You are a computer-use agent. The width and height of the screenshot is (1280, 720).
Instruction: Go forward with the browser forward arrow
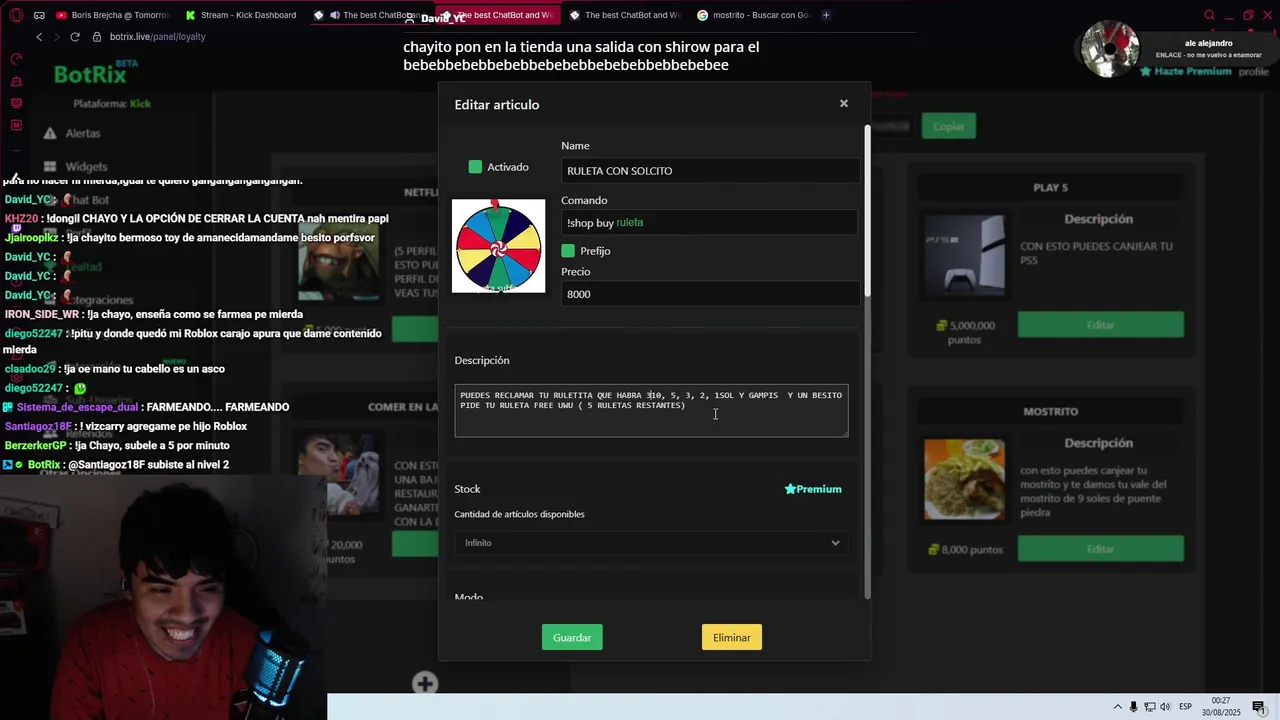[56, 37]
